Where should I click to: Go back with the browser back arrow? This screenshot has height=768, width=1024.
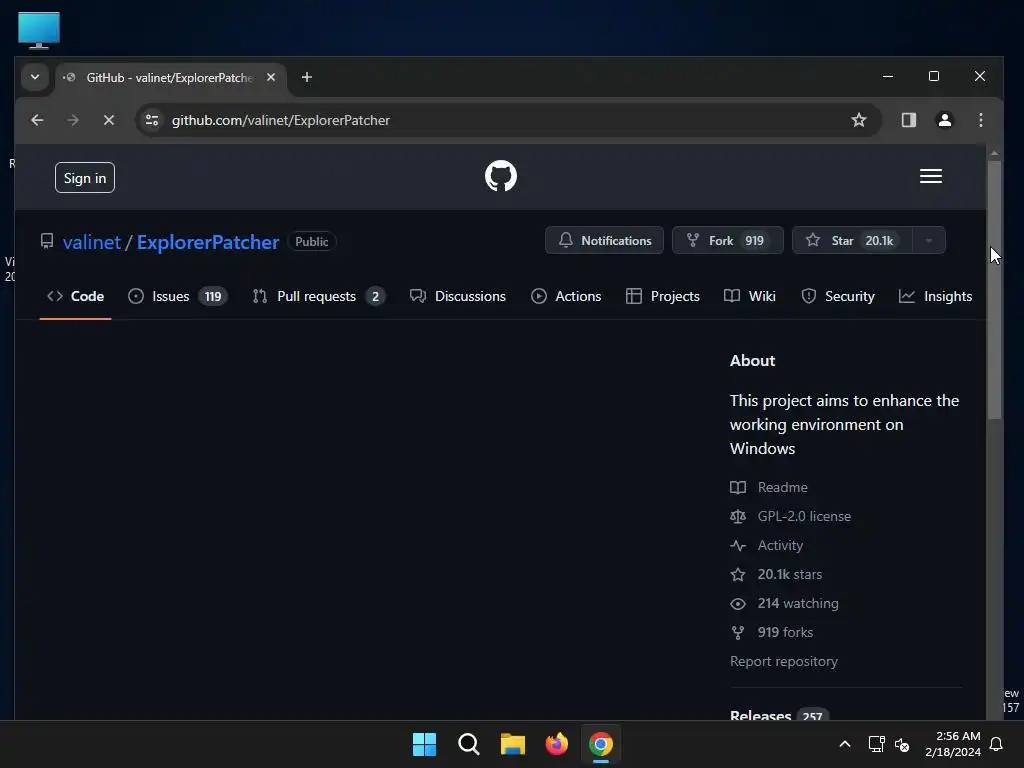(37, 120)
